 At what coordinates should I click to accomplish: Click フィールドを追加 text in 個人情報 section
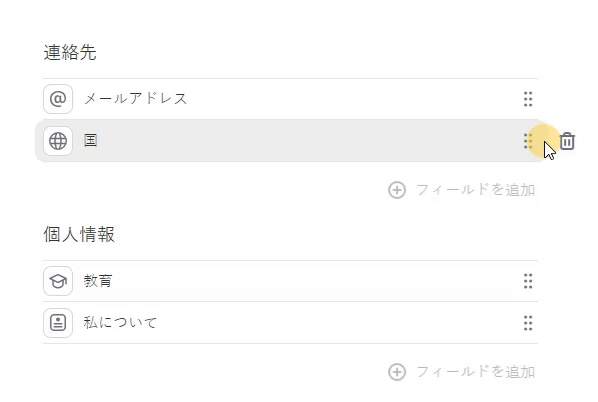[x=476, y=372]
